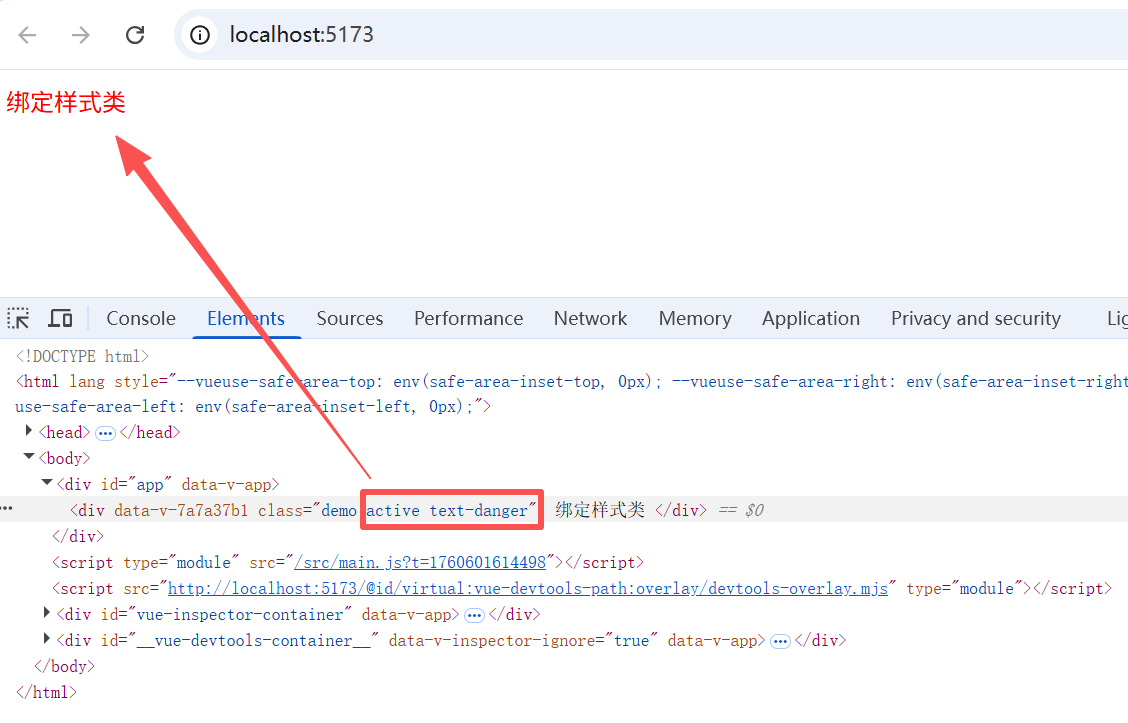Open the Privacy and security tab
This screenshot has width=1128, height=723.
(x=975, y=319)
